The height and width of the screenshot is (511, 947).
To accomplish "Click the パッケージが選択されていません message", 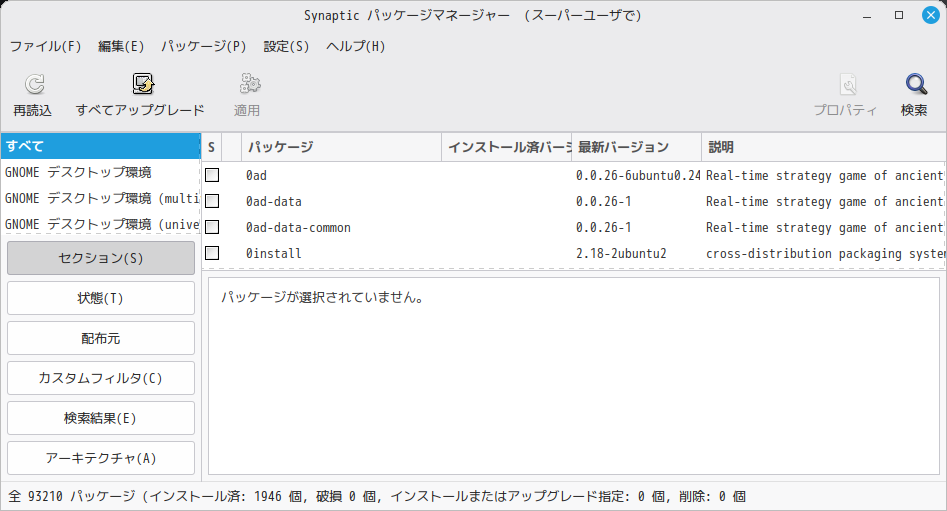I will (322, 297).
